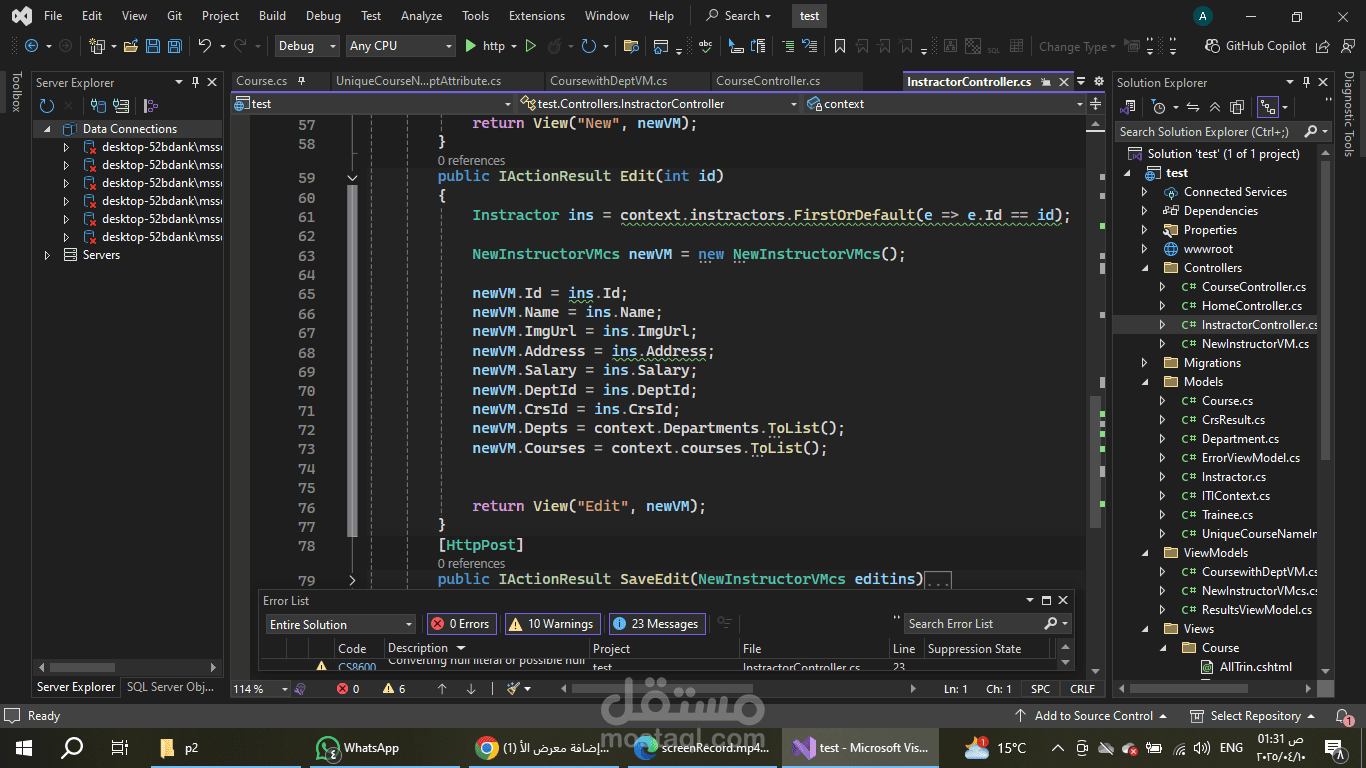Toggle the 0 Errors filter button
Viewport: 1366px width, 768px height.
(461, 624)
